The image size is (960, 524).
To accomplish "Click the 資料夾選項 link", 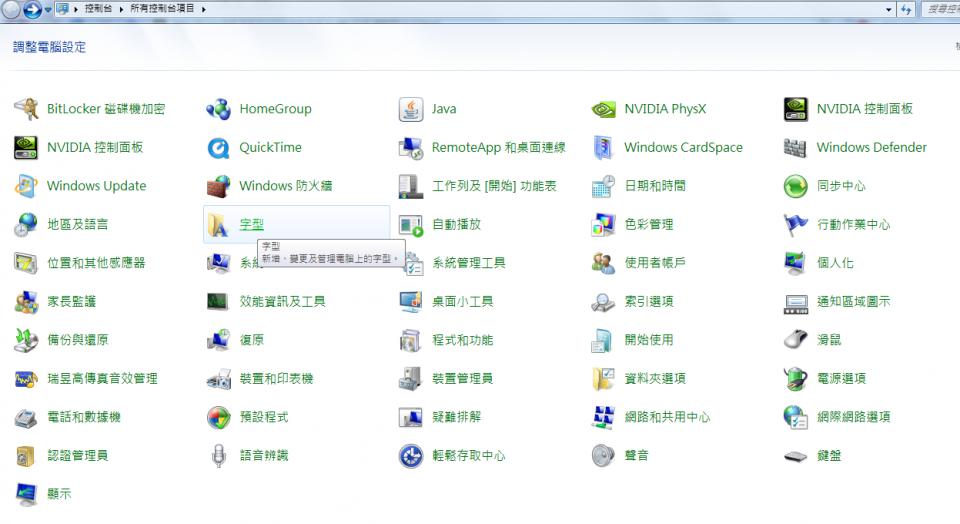I will 655,379.
